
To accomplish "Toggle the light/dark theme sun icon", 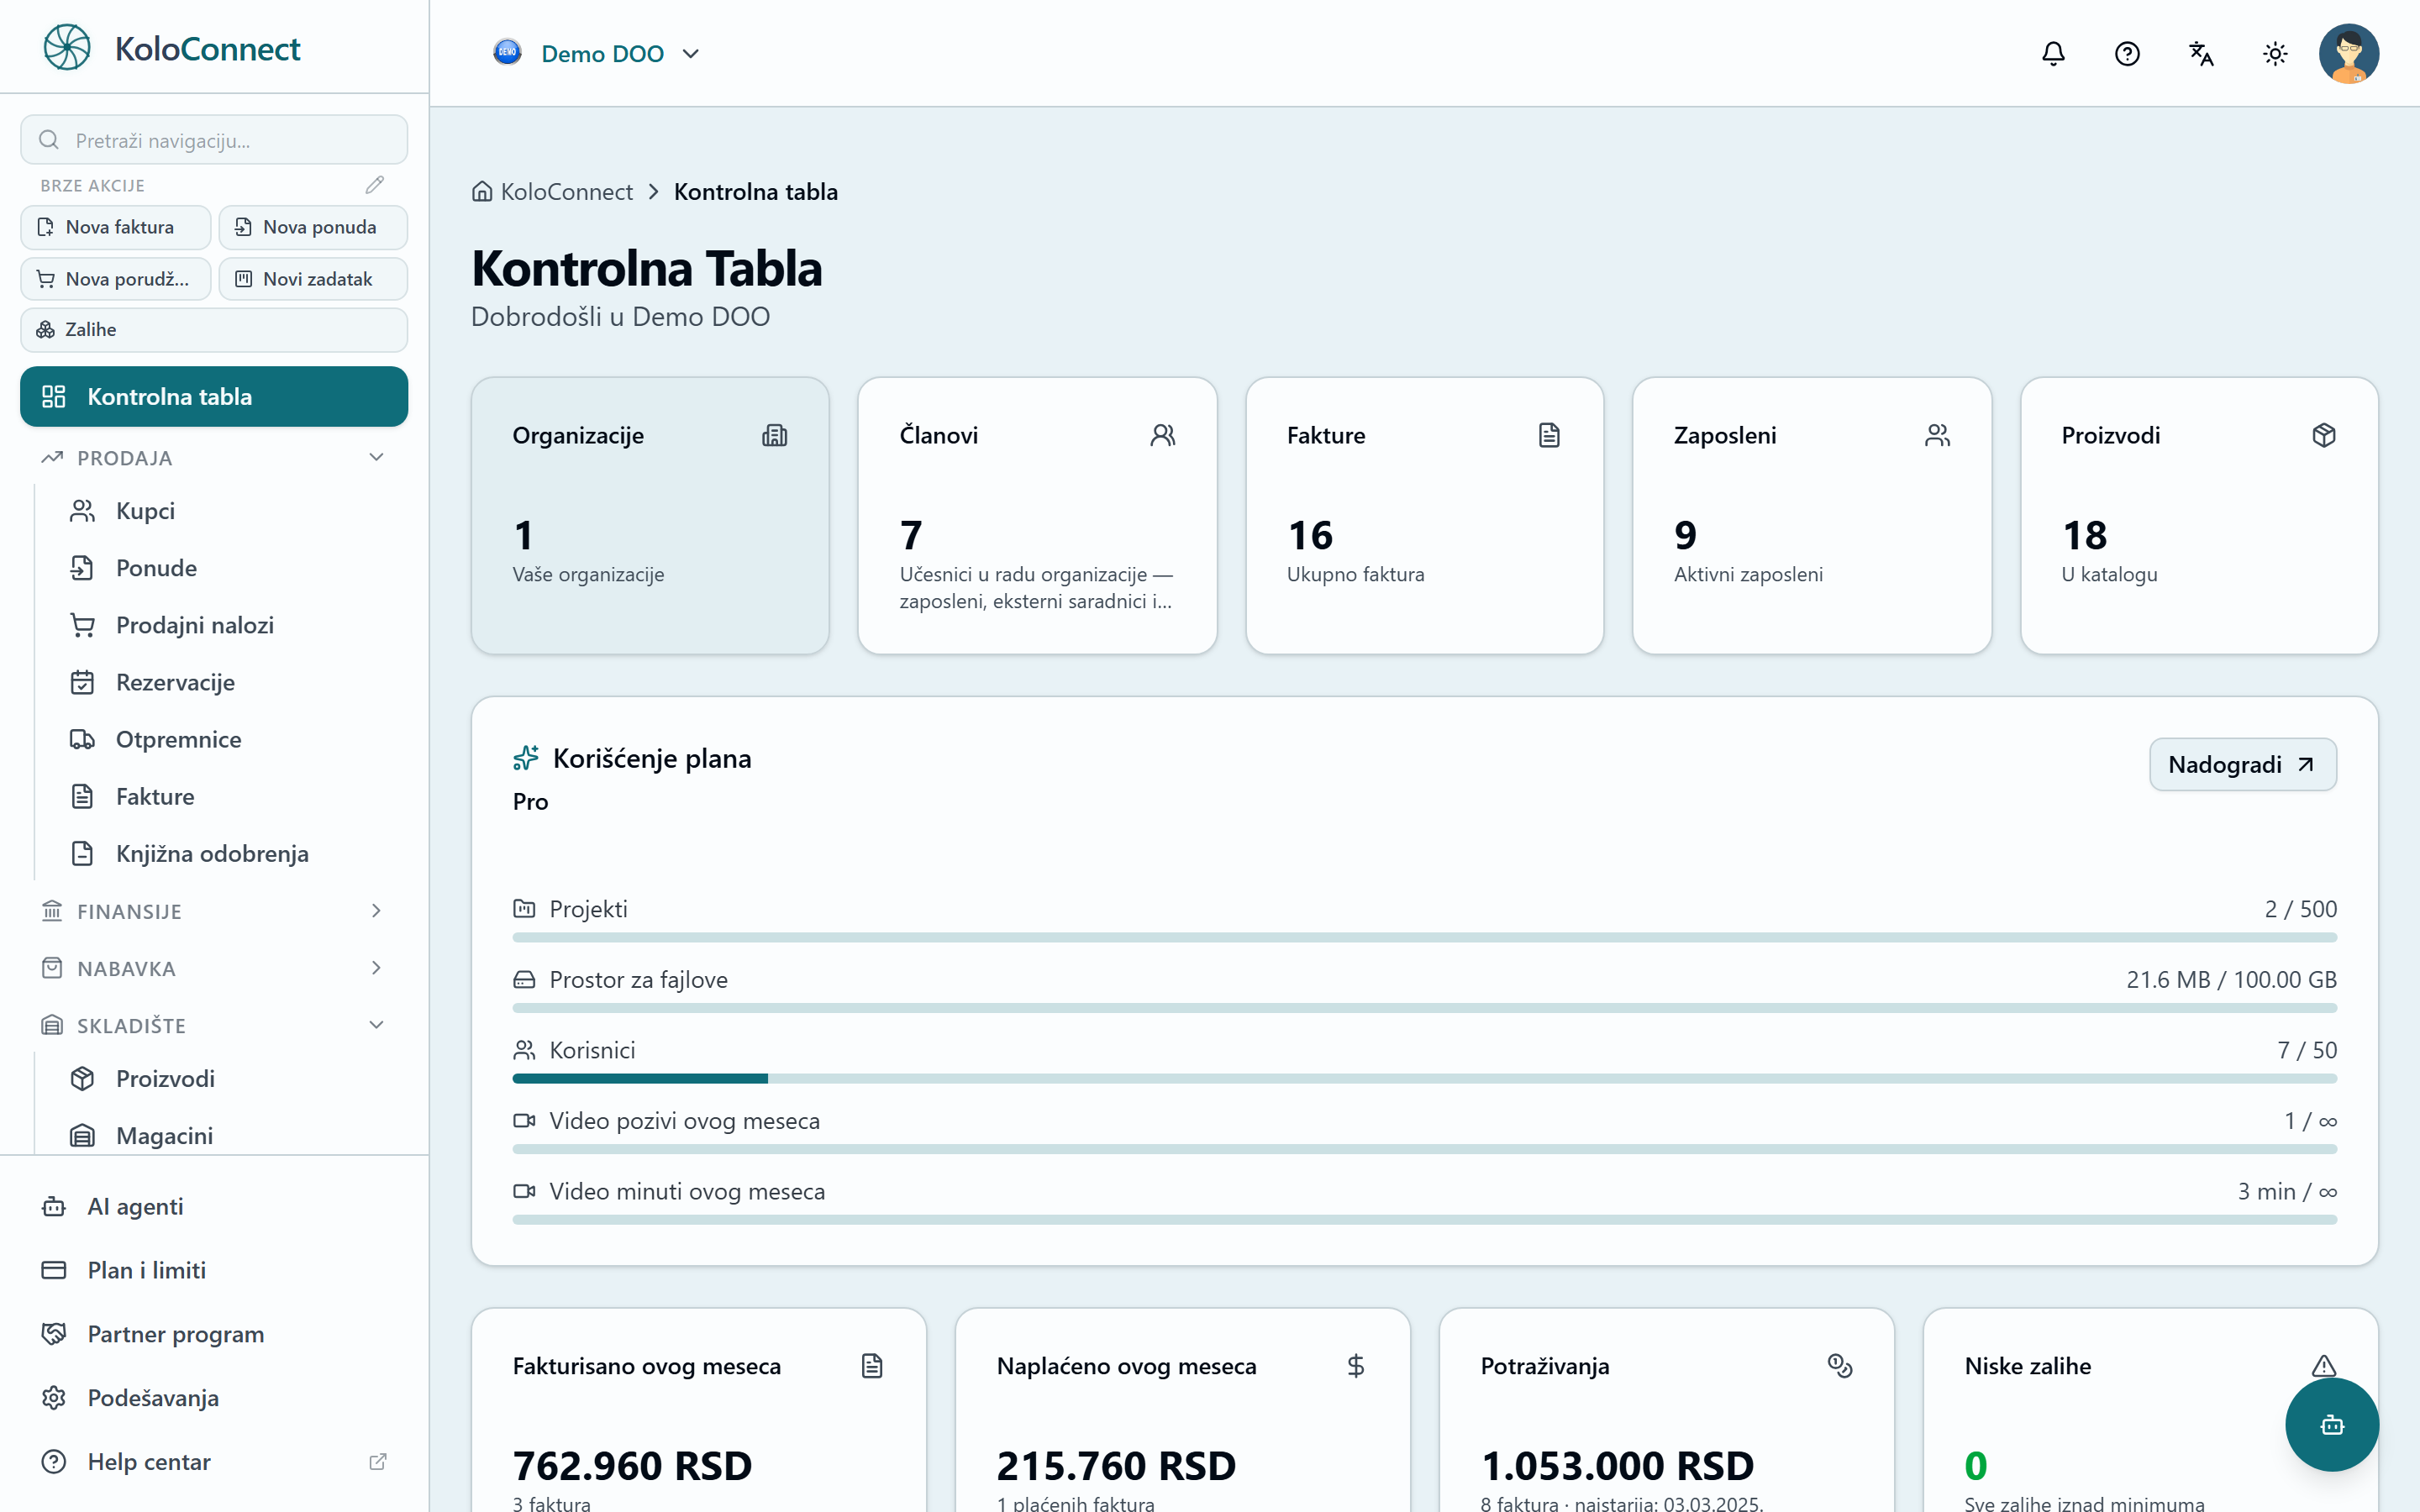I will (2275, 54).
